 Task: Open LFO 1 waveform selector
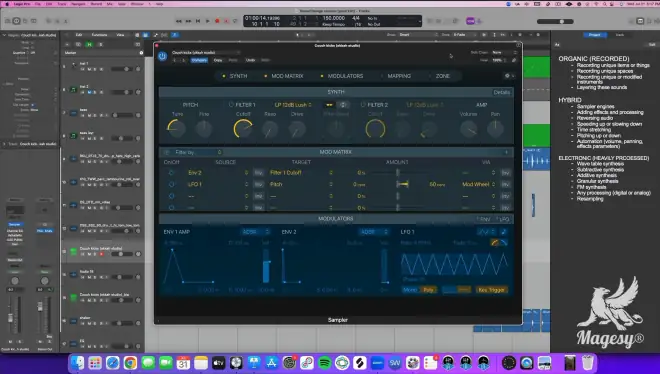(x=487, y=232)
